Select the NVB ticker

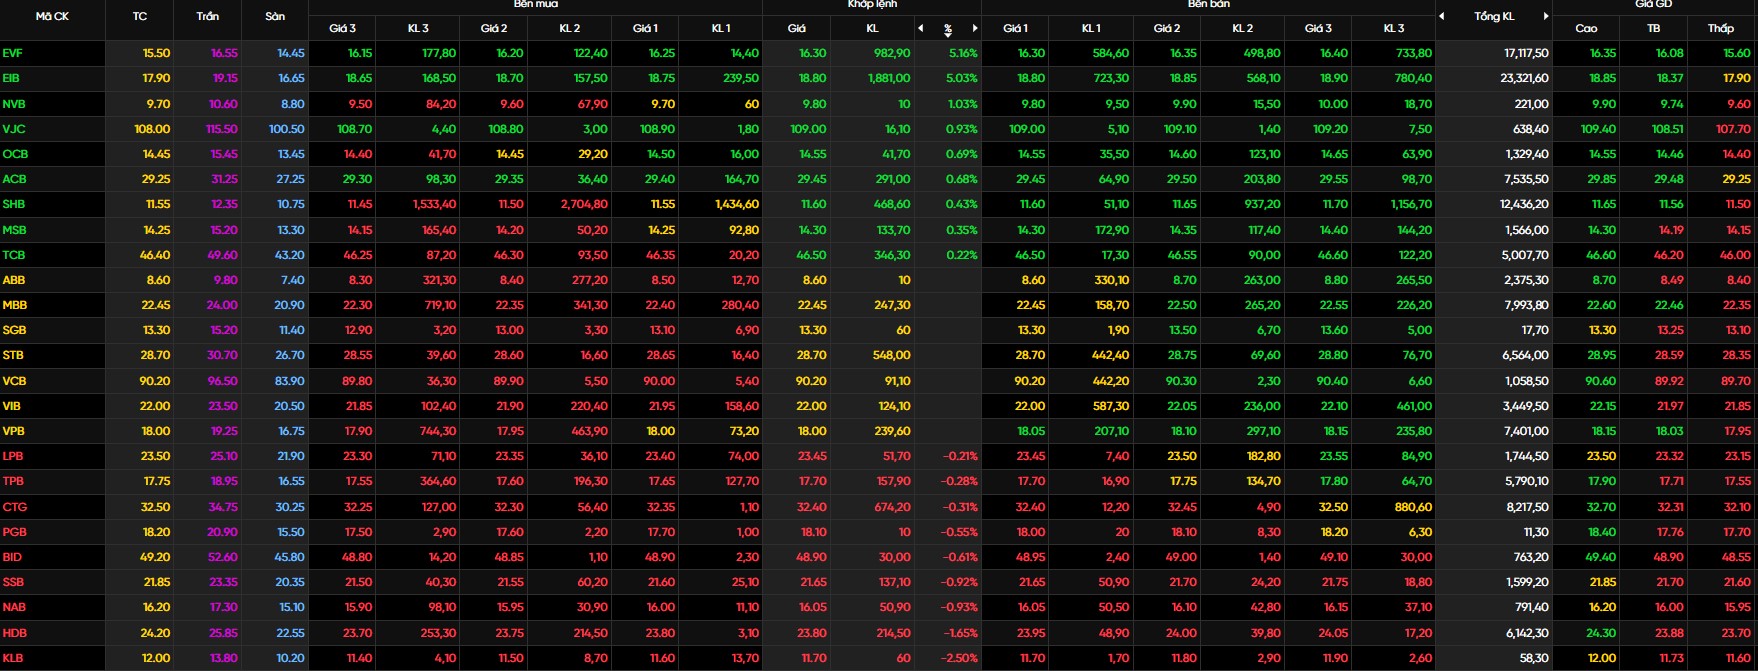click(x=14, y=104)
